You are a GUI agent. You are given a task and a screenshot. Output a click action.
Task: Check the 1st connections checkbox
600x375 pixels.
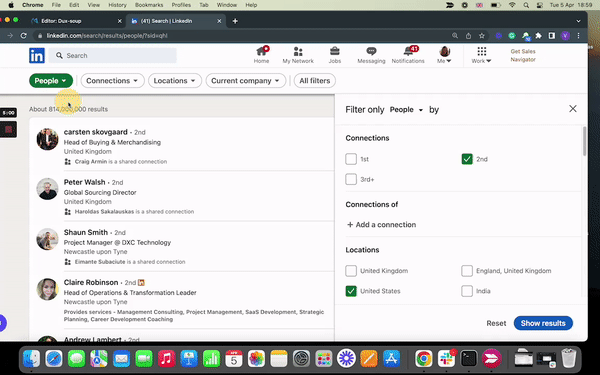[351, 159]
